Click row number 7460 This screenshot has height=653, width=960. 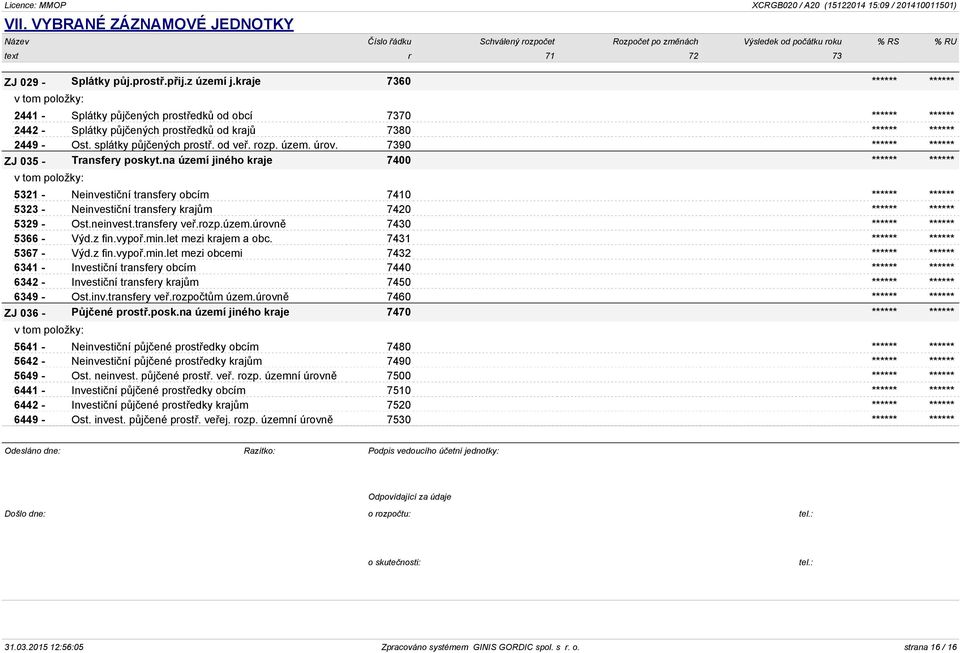pyautogui.click(x=399, y=297)
